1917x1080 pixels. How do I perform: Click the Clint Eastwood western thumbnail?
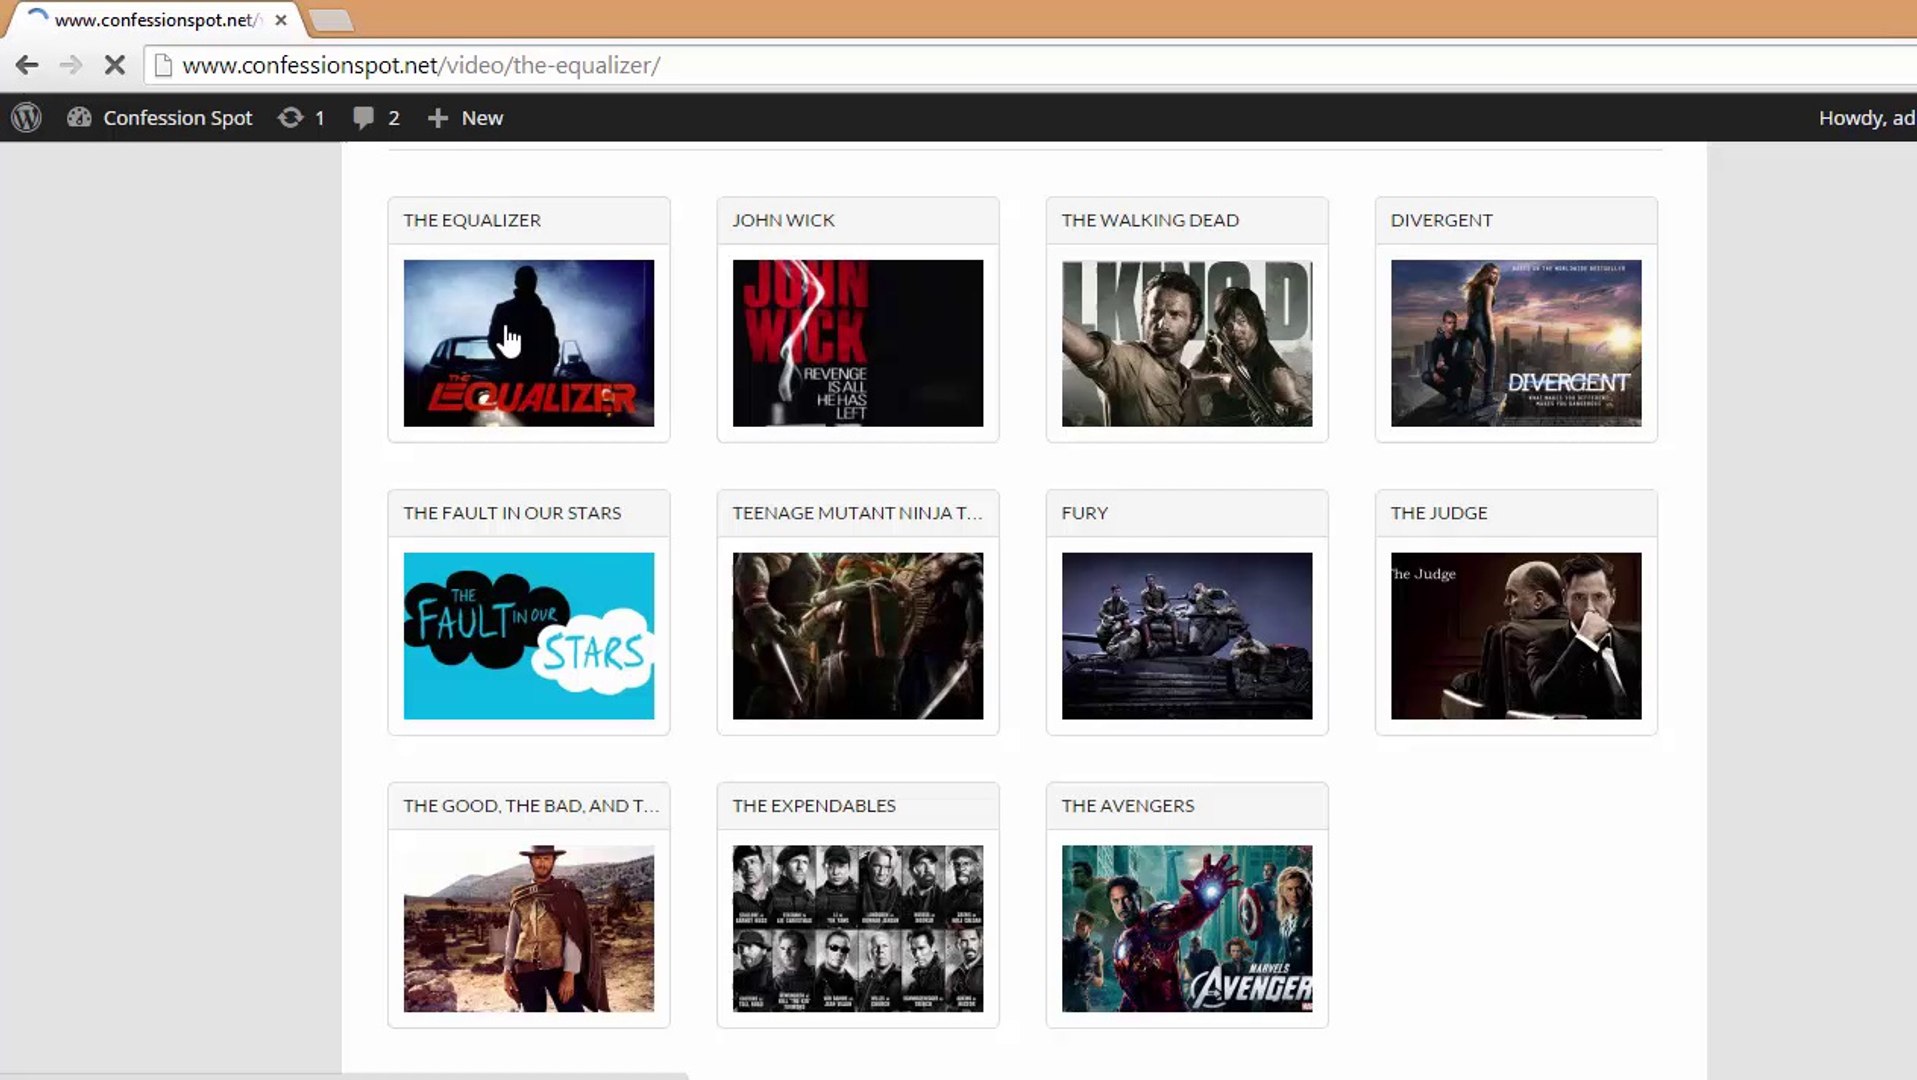click(529, 929)
